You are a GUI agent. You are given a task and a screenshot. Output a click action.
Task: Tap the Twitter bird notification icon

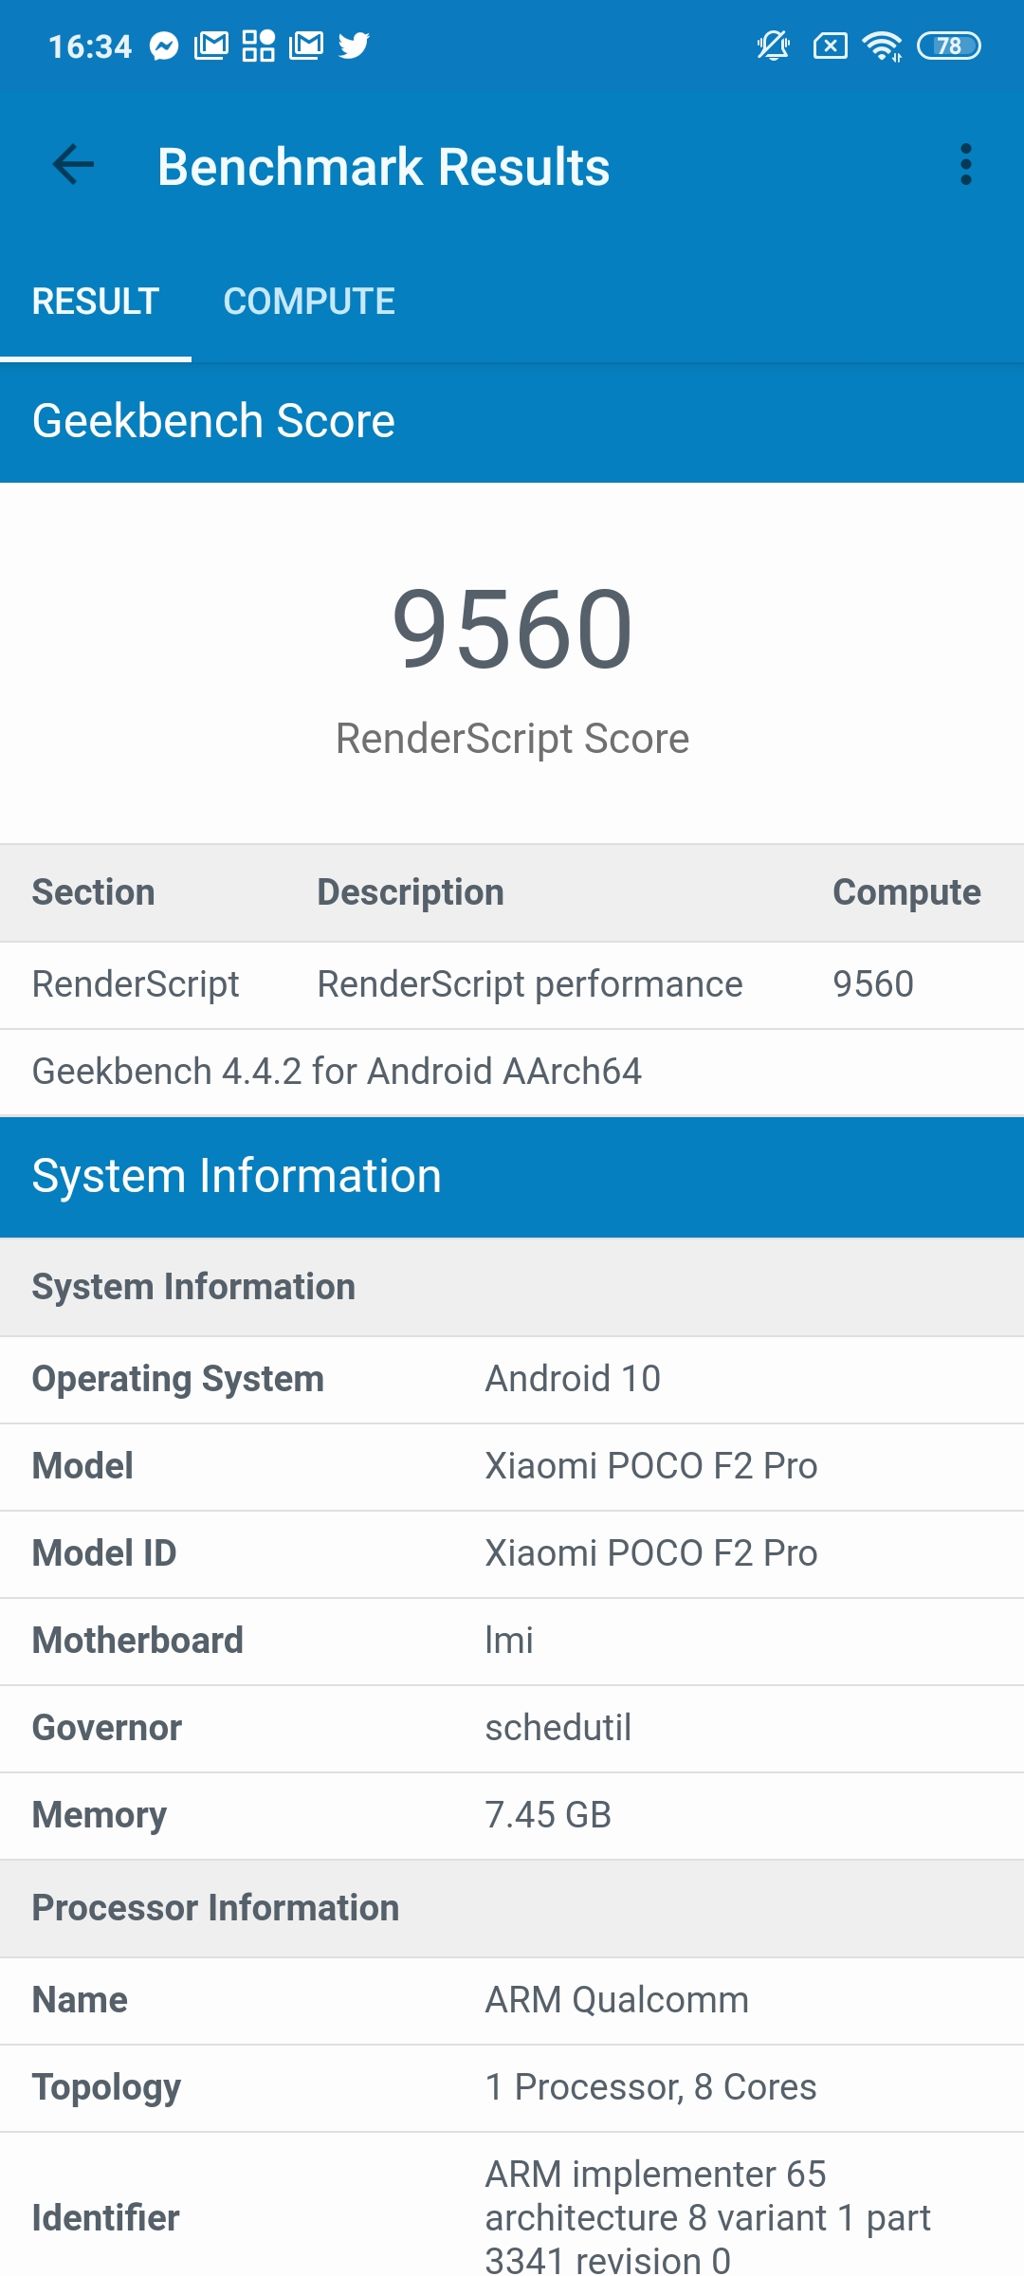[353, 46]
